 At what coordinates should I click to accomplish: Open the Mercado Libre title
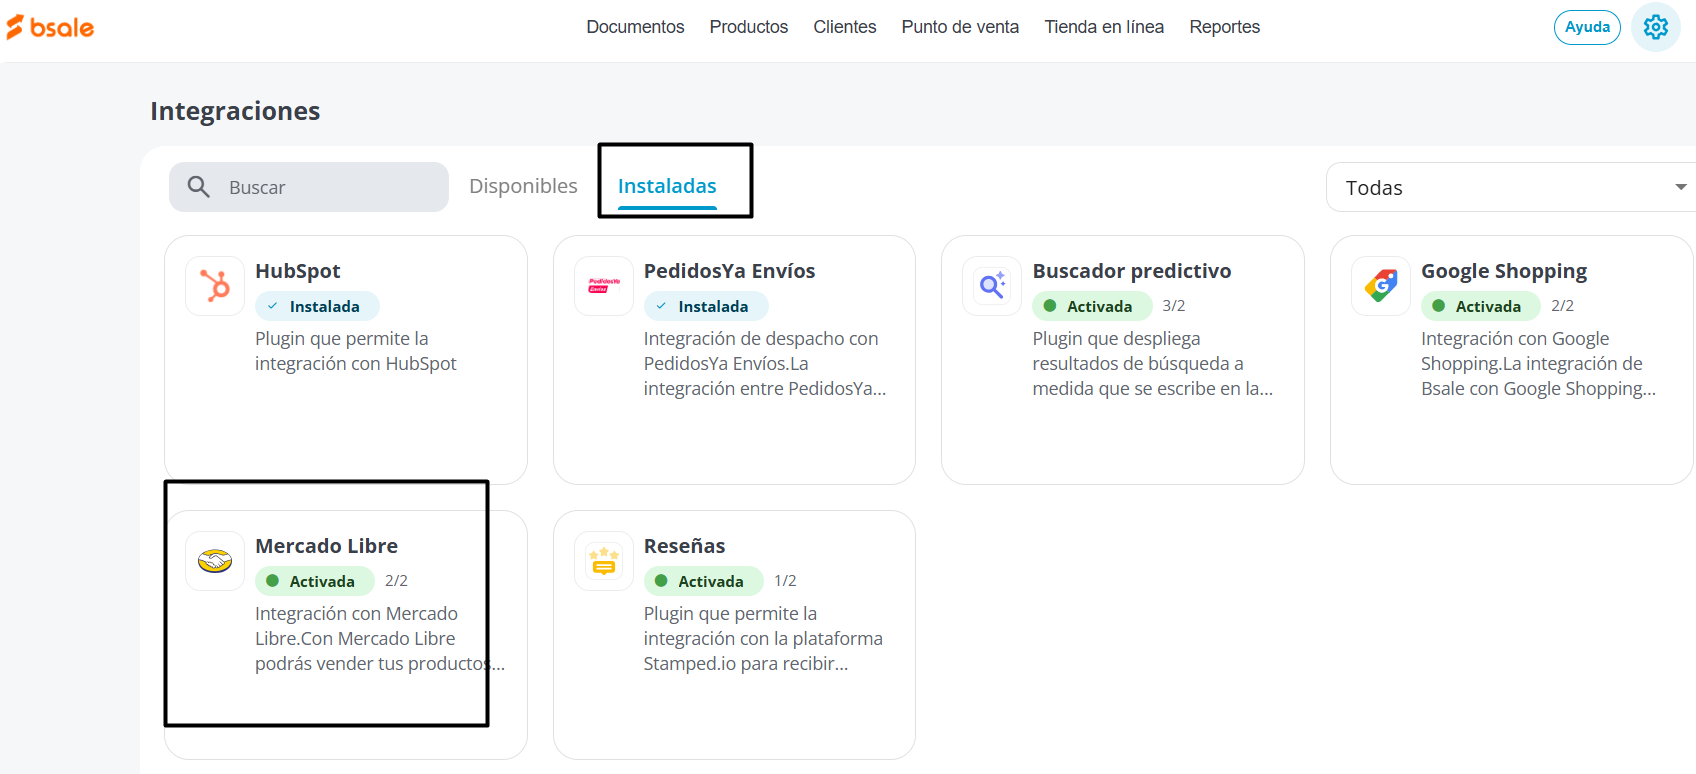(x=326, y=546)
